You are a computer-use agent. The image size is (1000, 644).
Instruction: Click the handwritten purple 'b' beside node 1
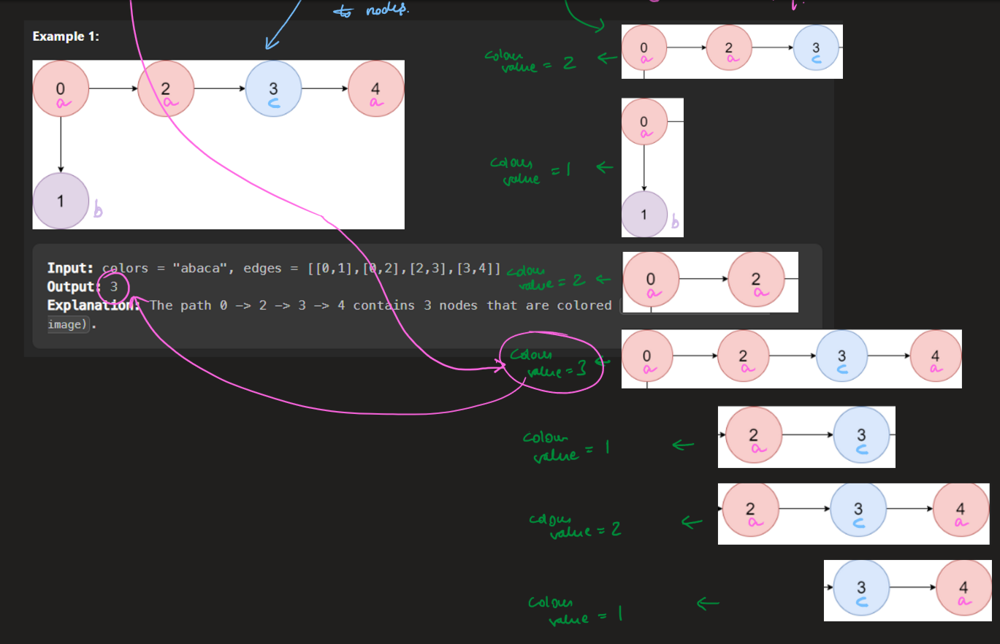click(98, 210)
